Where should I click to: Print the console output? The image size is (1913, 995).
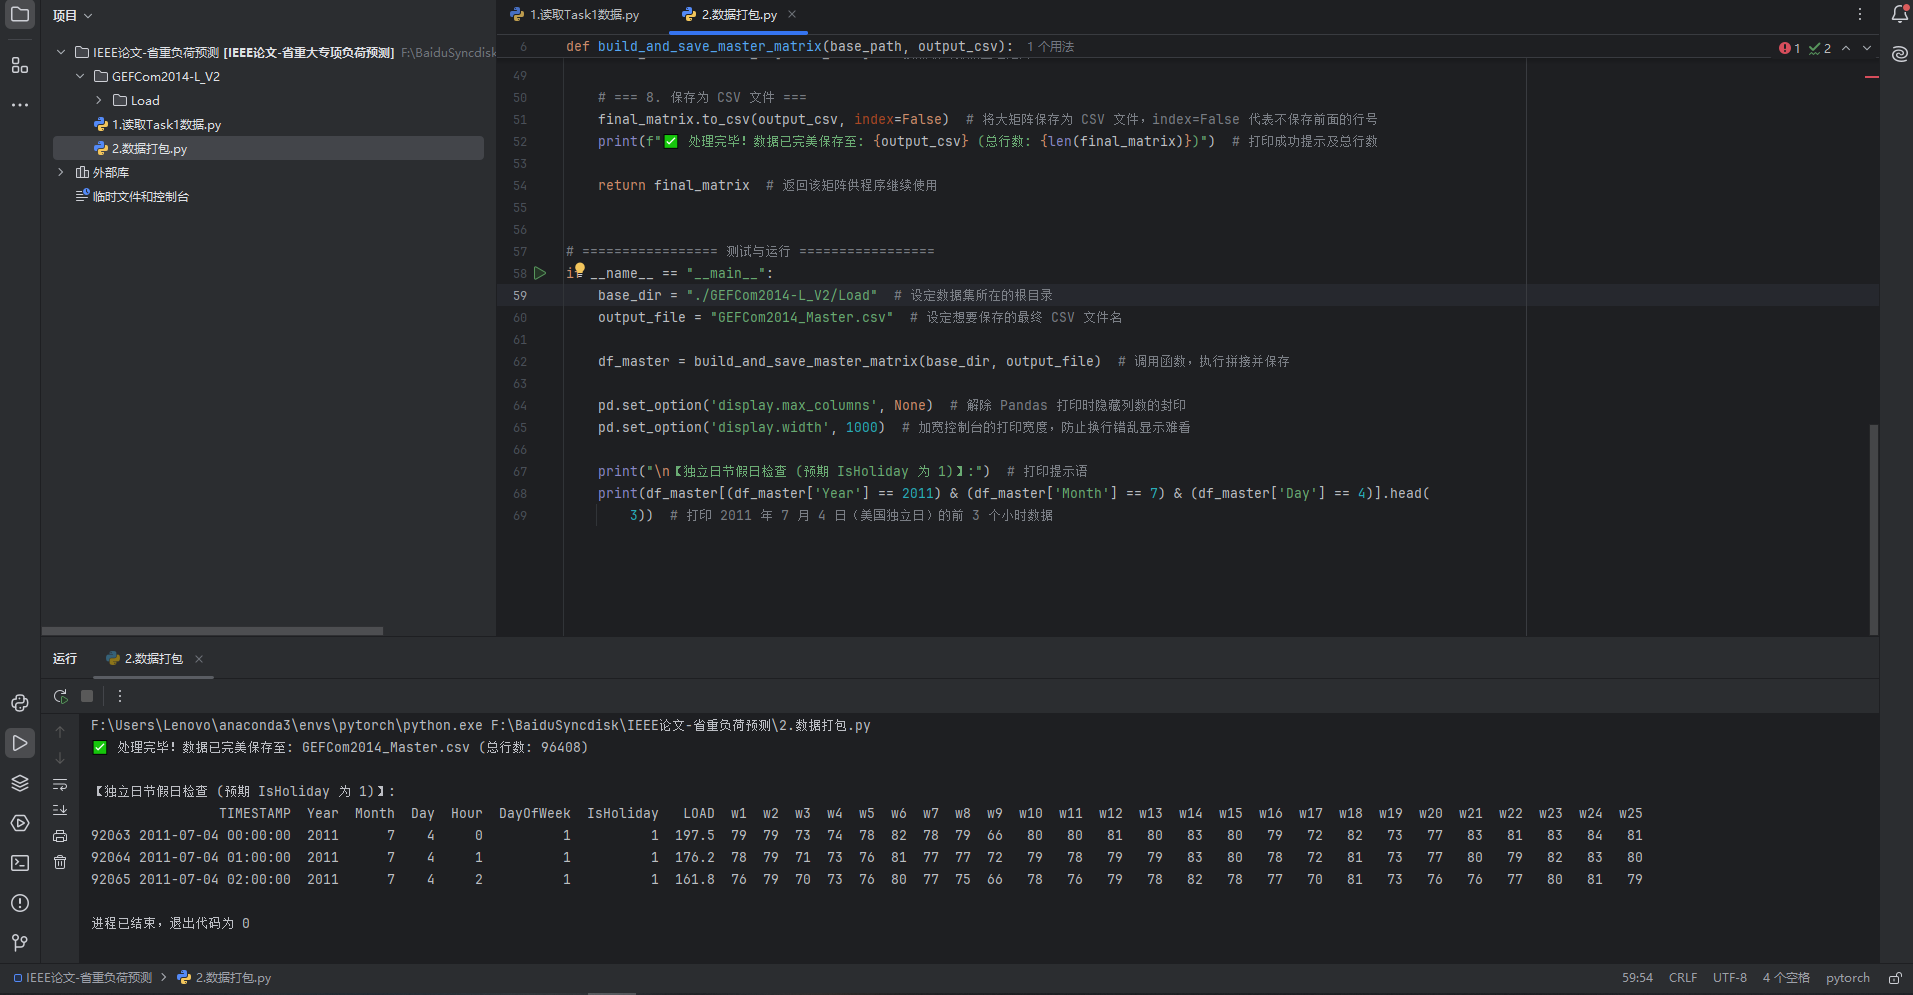[x=60, y=836]
